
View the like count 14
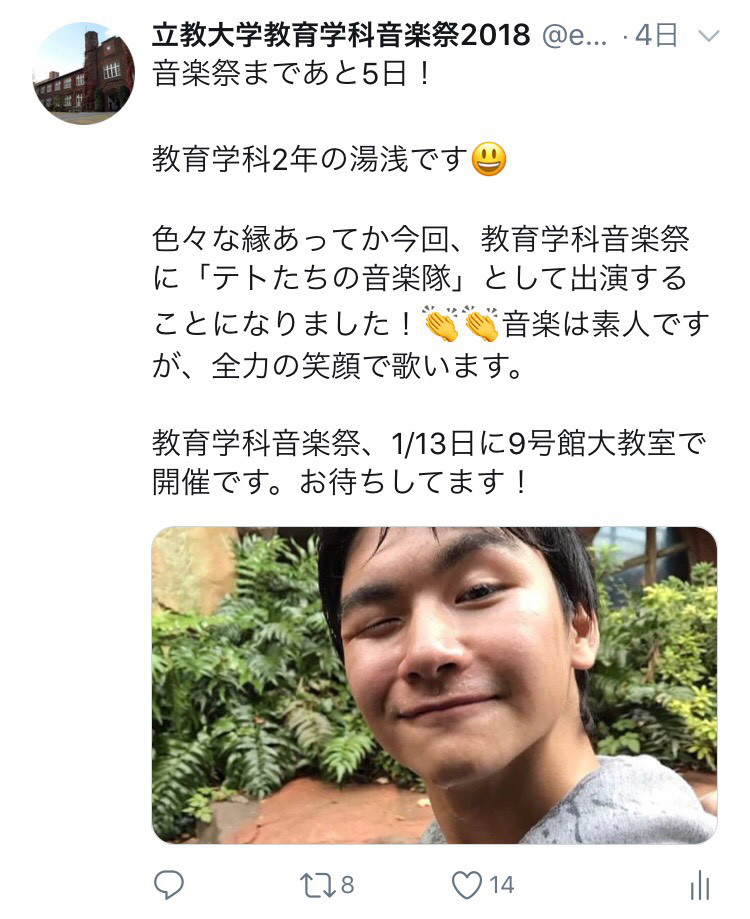[x=502, y=885]
